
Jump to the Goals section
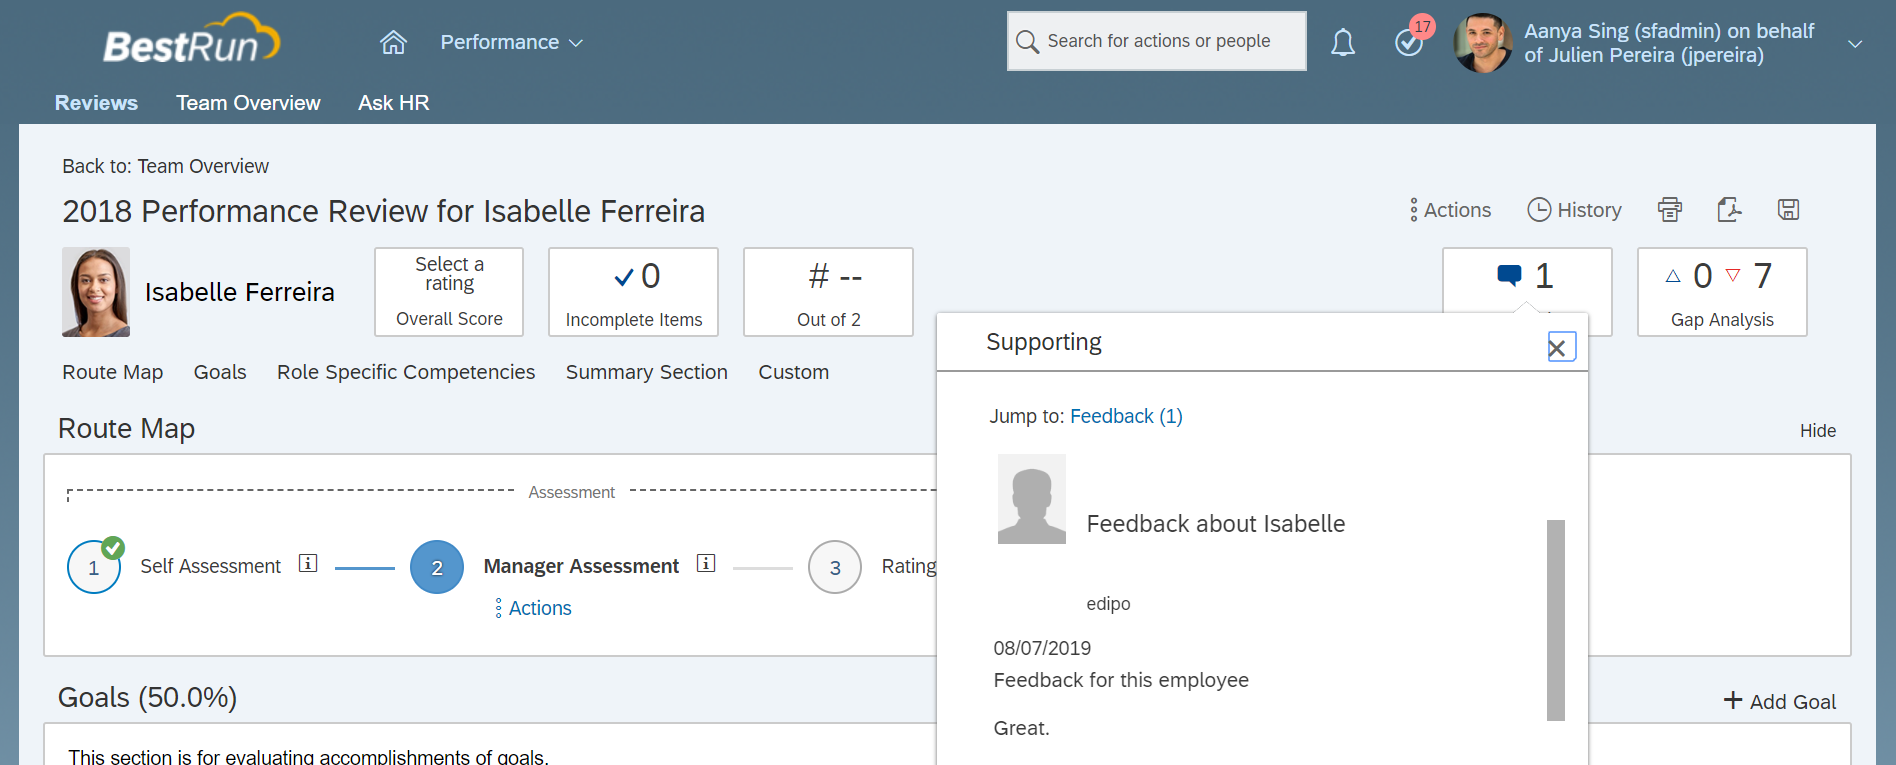click(220, 372)
